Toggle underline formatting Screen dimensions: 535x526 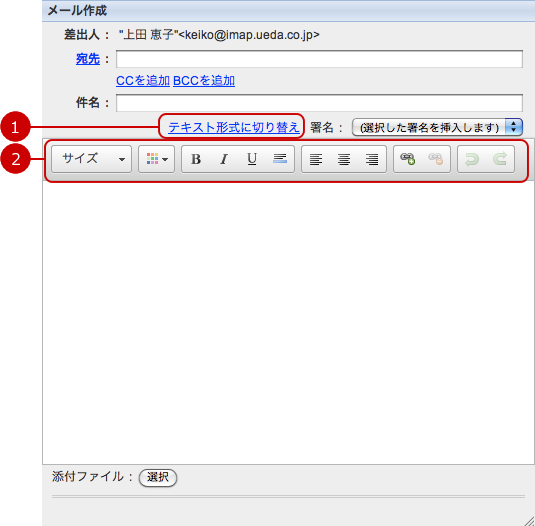point(252,159)
